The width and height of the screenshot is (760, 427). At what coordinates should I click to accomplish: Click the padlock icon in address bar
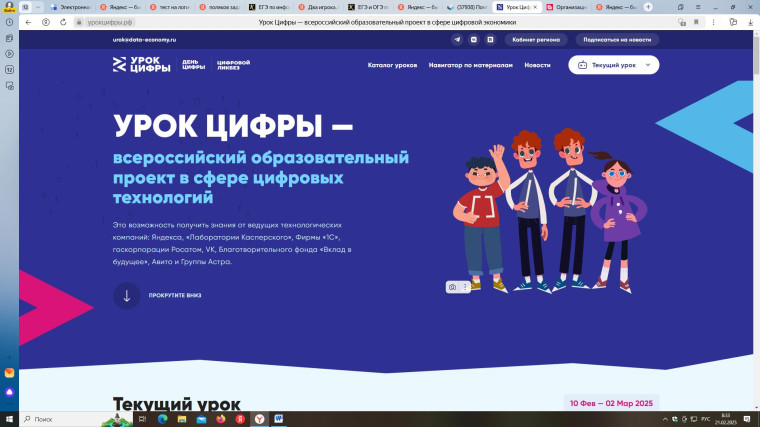coord(79,22)
